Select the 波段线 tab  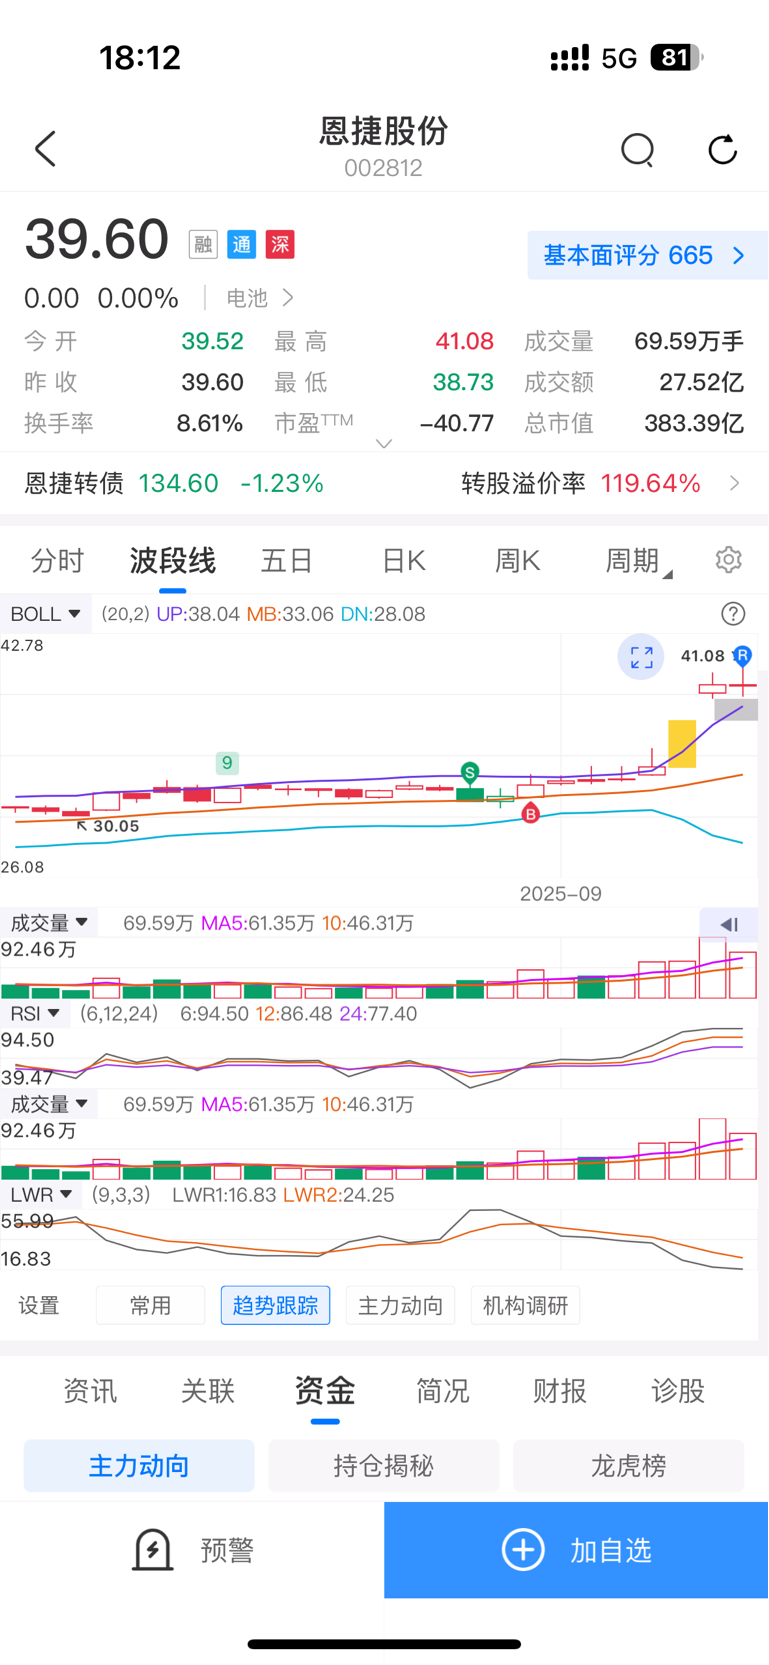tap(173, 560)
